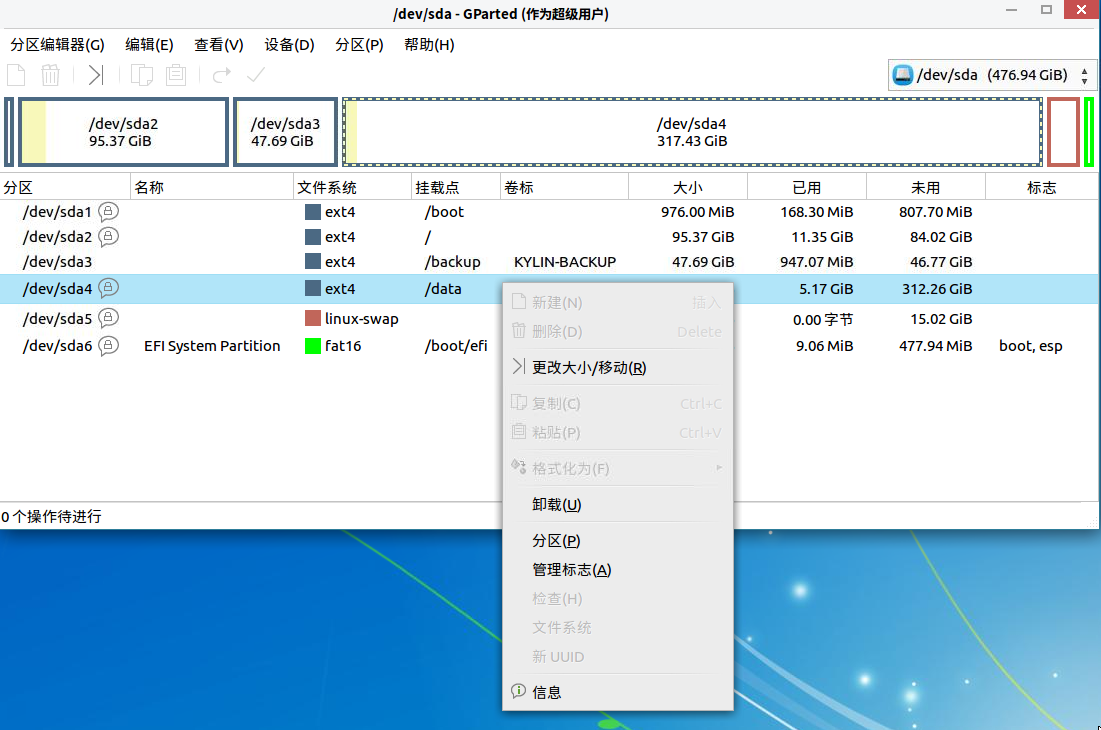1101x730 pixels.
Task: Maximize the GParted window
Action: point(1046,10)
